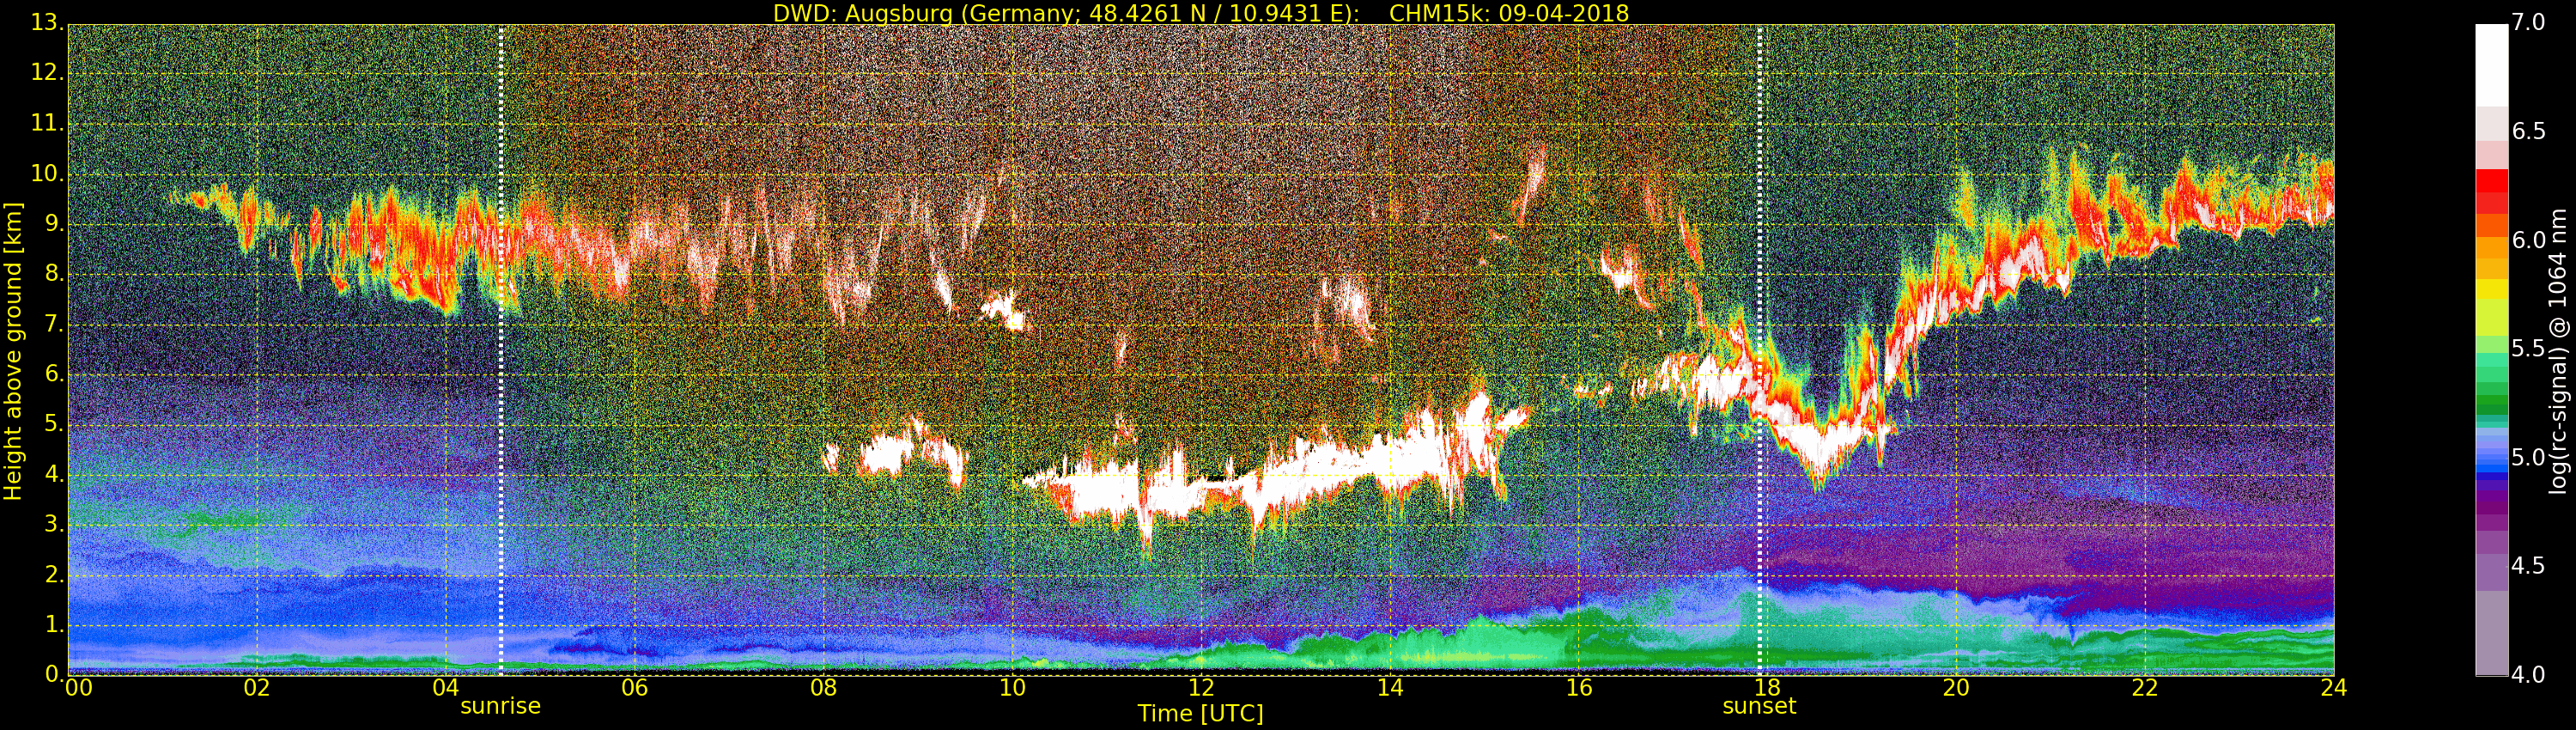Click the colorbar tick label '5.5'
The image size is (2576, 730).
tap(2529, 349)
